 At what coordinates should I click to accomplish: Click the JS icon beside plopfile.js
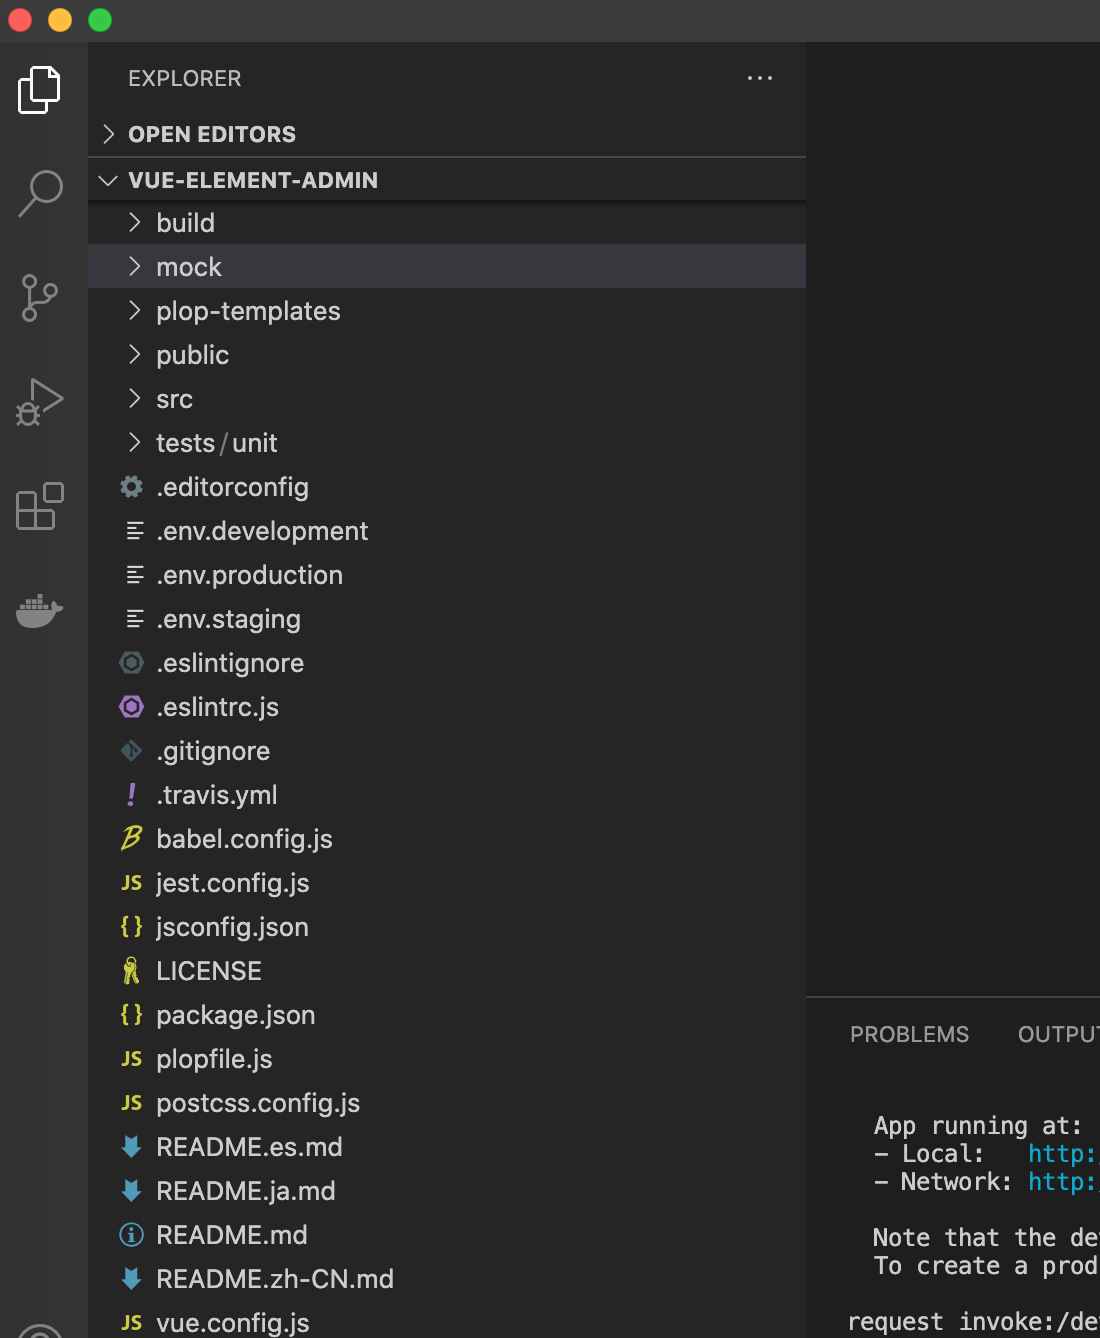coord(132,1059)
